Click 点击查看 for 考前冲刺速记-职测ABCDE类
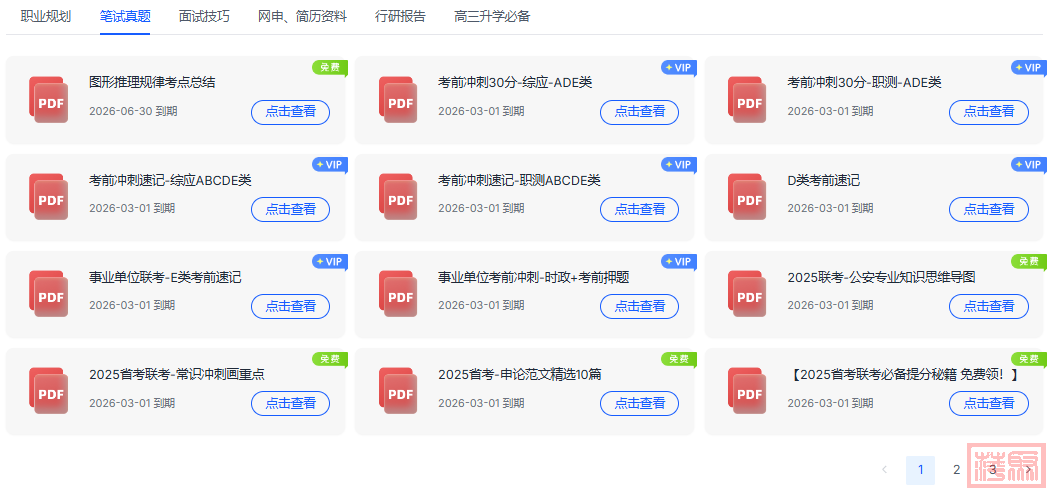The width and height of the screenshot is (1052, 493). [639, 209]
